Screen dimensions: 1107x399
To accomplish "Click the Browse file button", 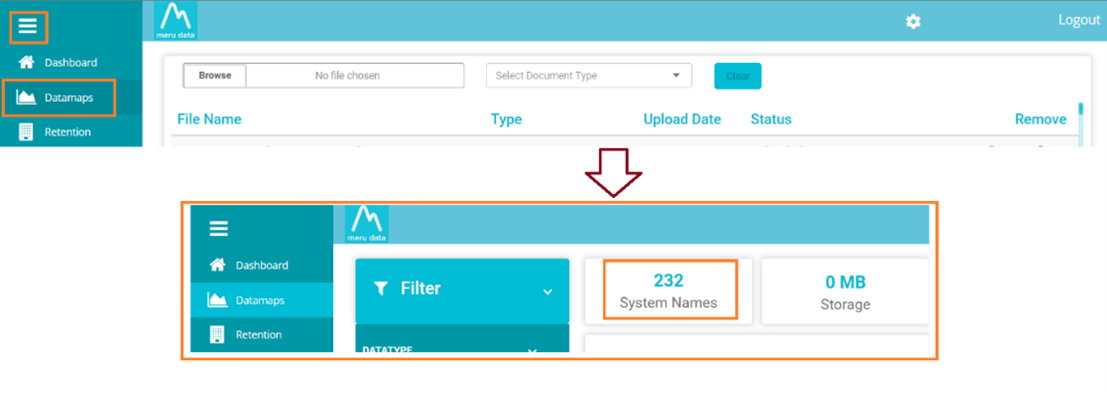I will [215, 76].
